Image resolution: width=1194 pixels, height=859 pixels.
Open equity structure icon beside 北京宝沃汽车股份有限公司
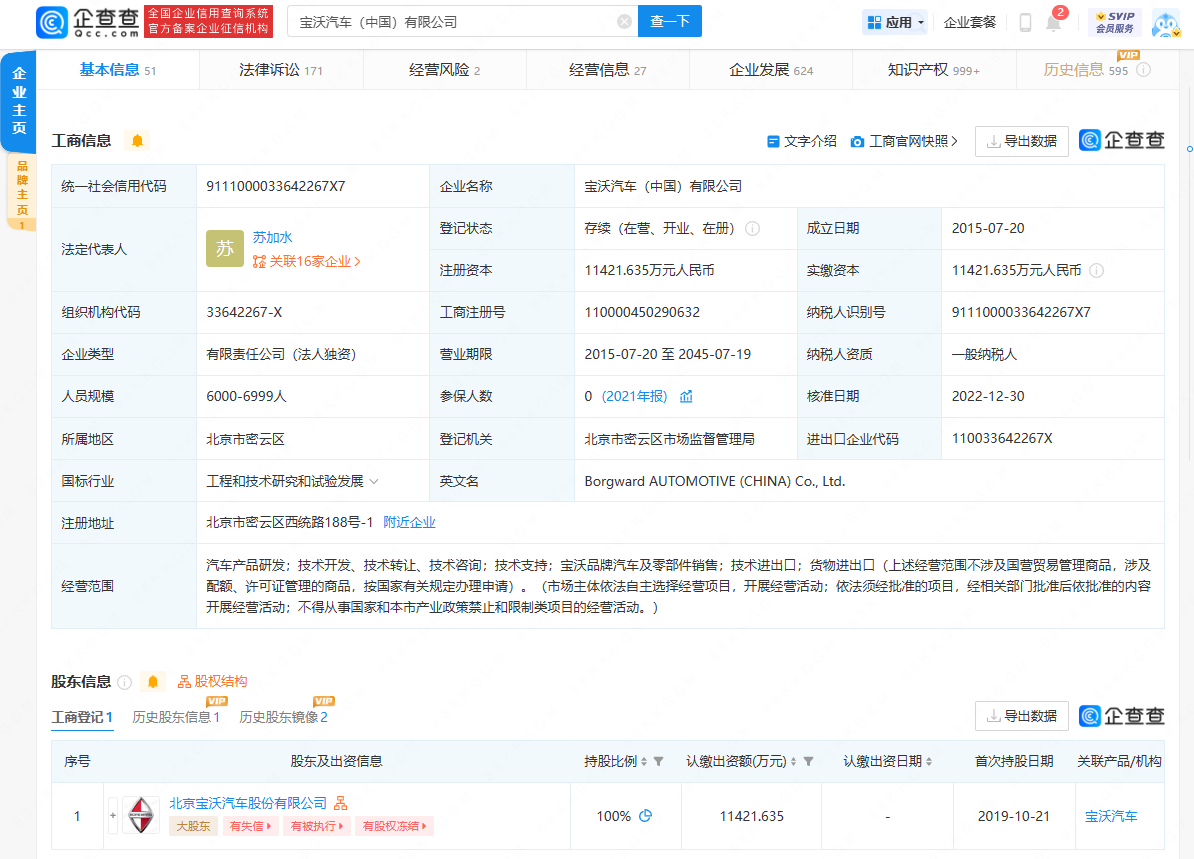341,803
